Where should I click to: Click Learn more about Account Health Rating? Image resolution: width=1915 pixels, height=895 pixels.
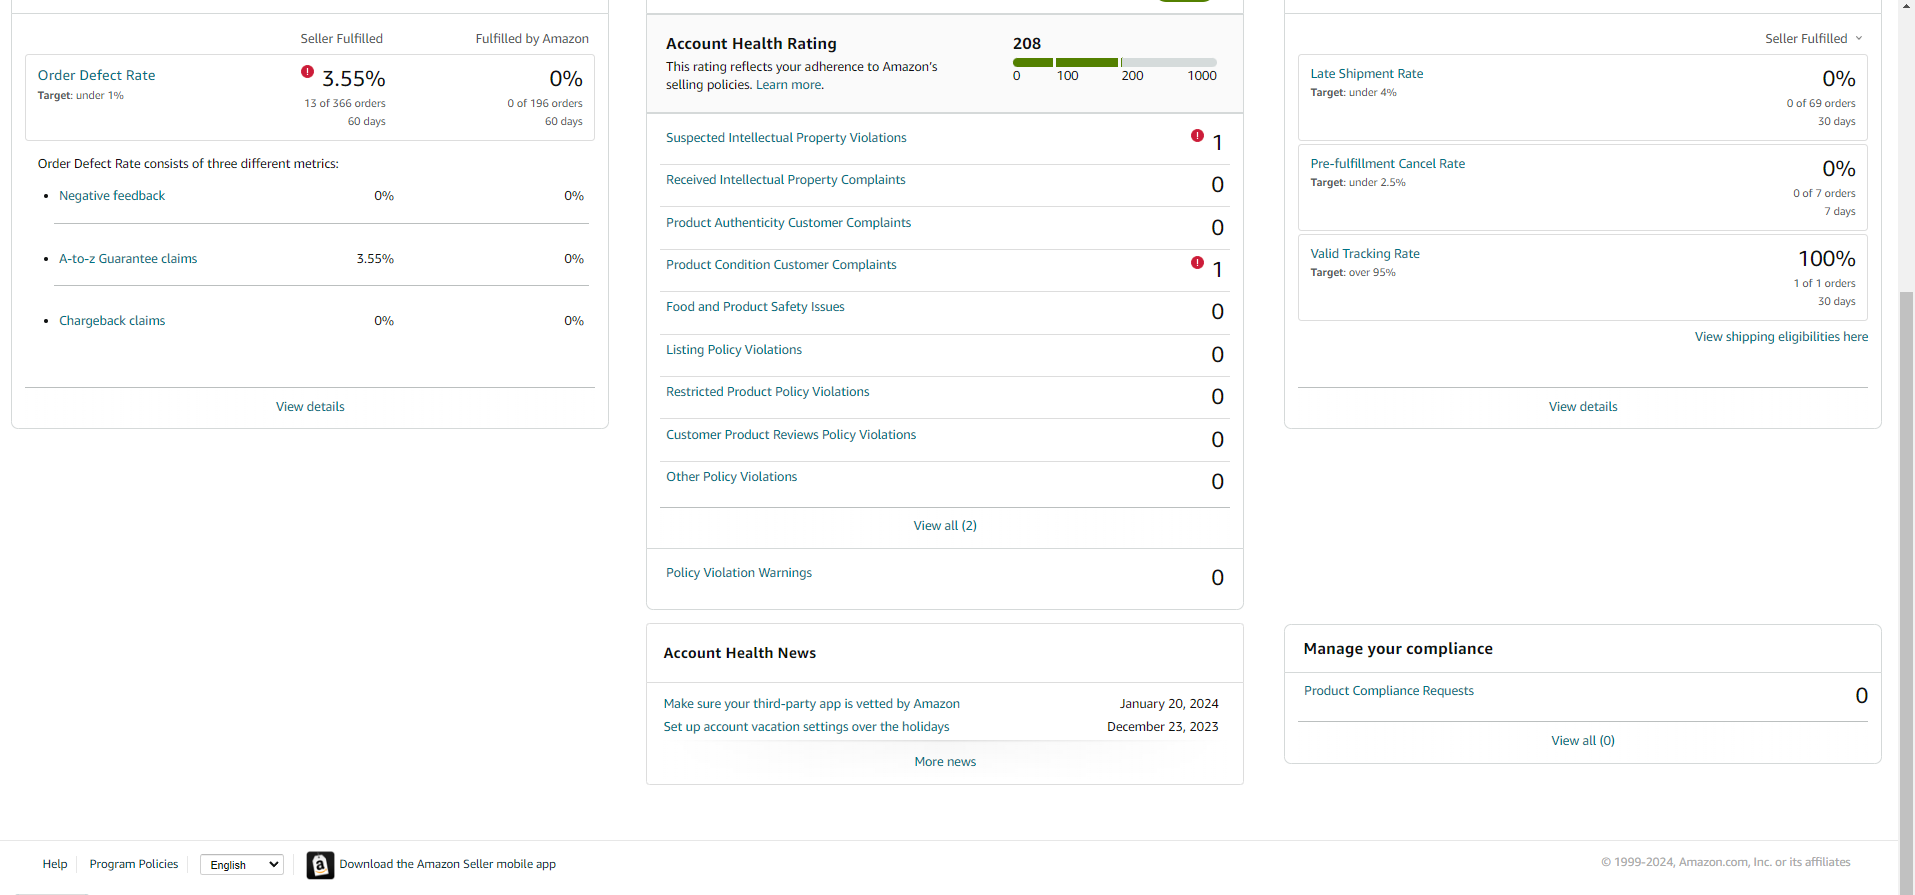point(790,85)
